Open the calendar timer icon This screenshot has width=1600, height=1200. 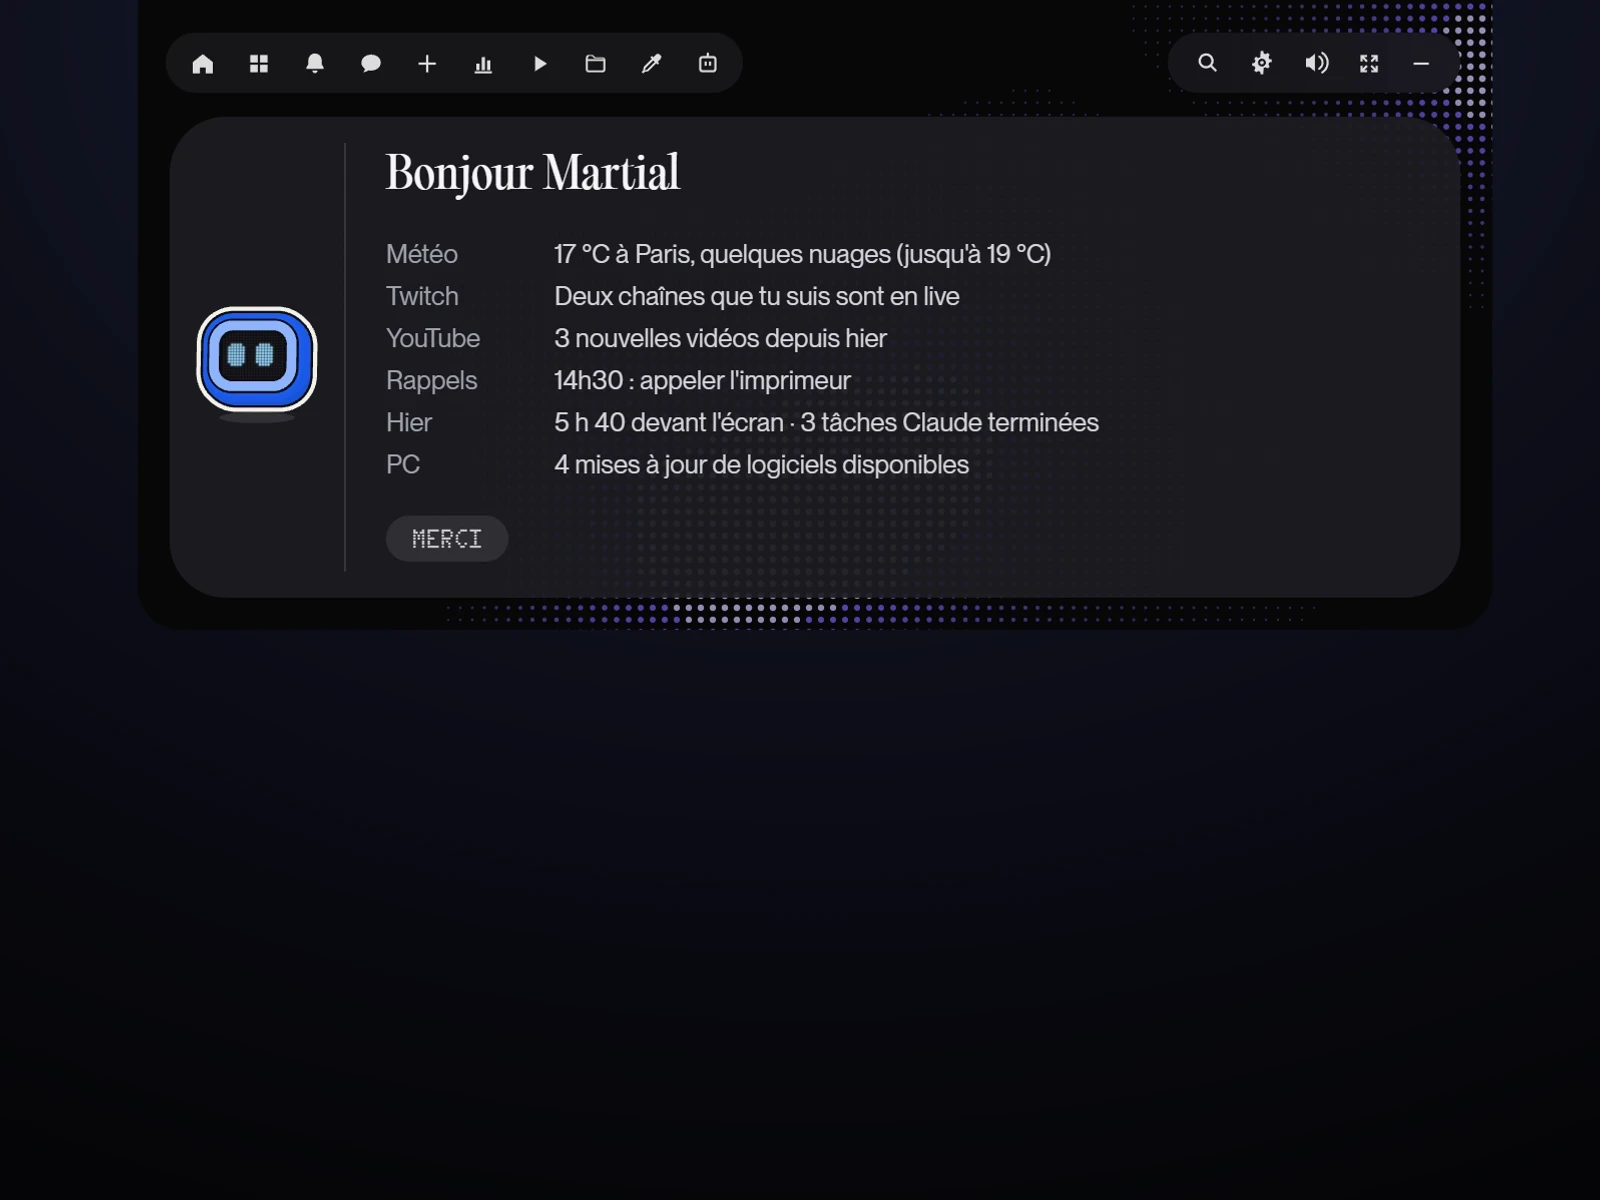pos(708,64)
